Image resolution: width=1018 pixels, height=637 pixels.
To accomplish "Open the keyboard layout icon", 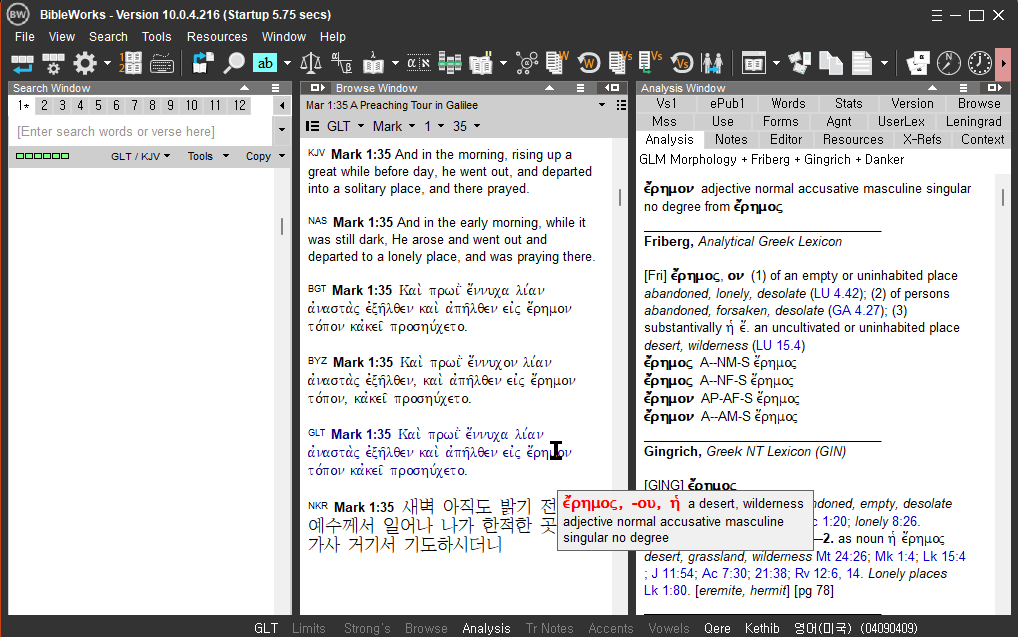I will click(x=162, y=63).
